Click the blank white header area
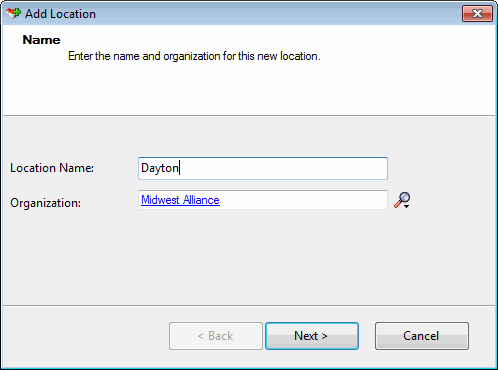Screen dimensions: 498x370 pos(248,90)
